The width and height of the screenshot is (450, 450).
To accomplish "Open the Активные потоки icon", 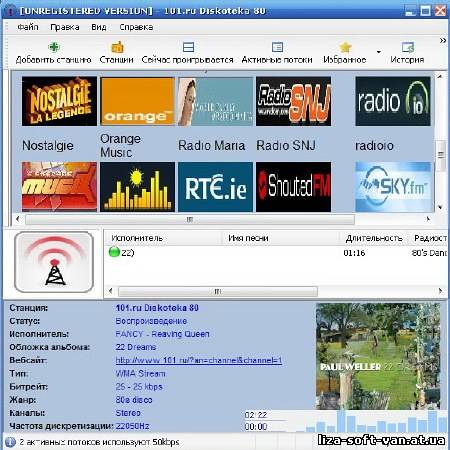I will [277, 47].
